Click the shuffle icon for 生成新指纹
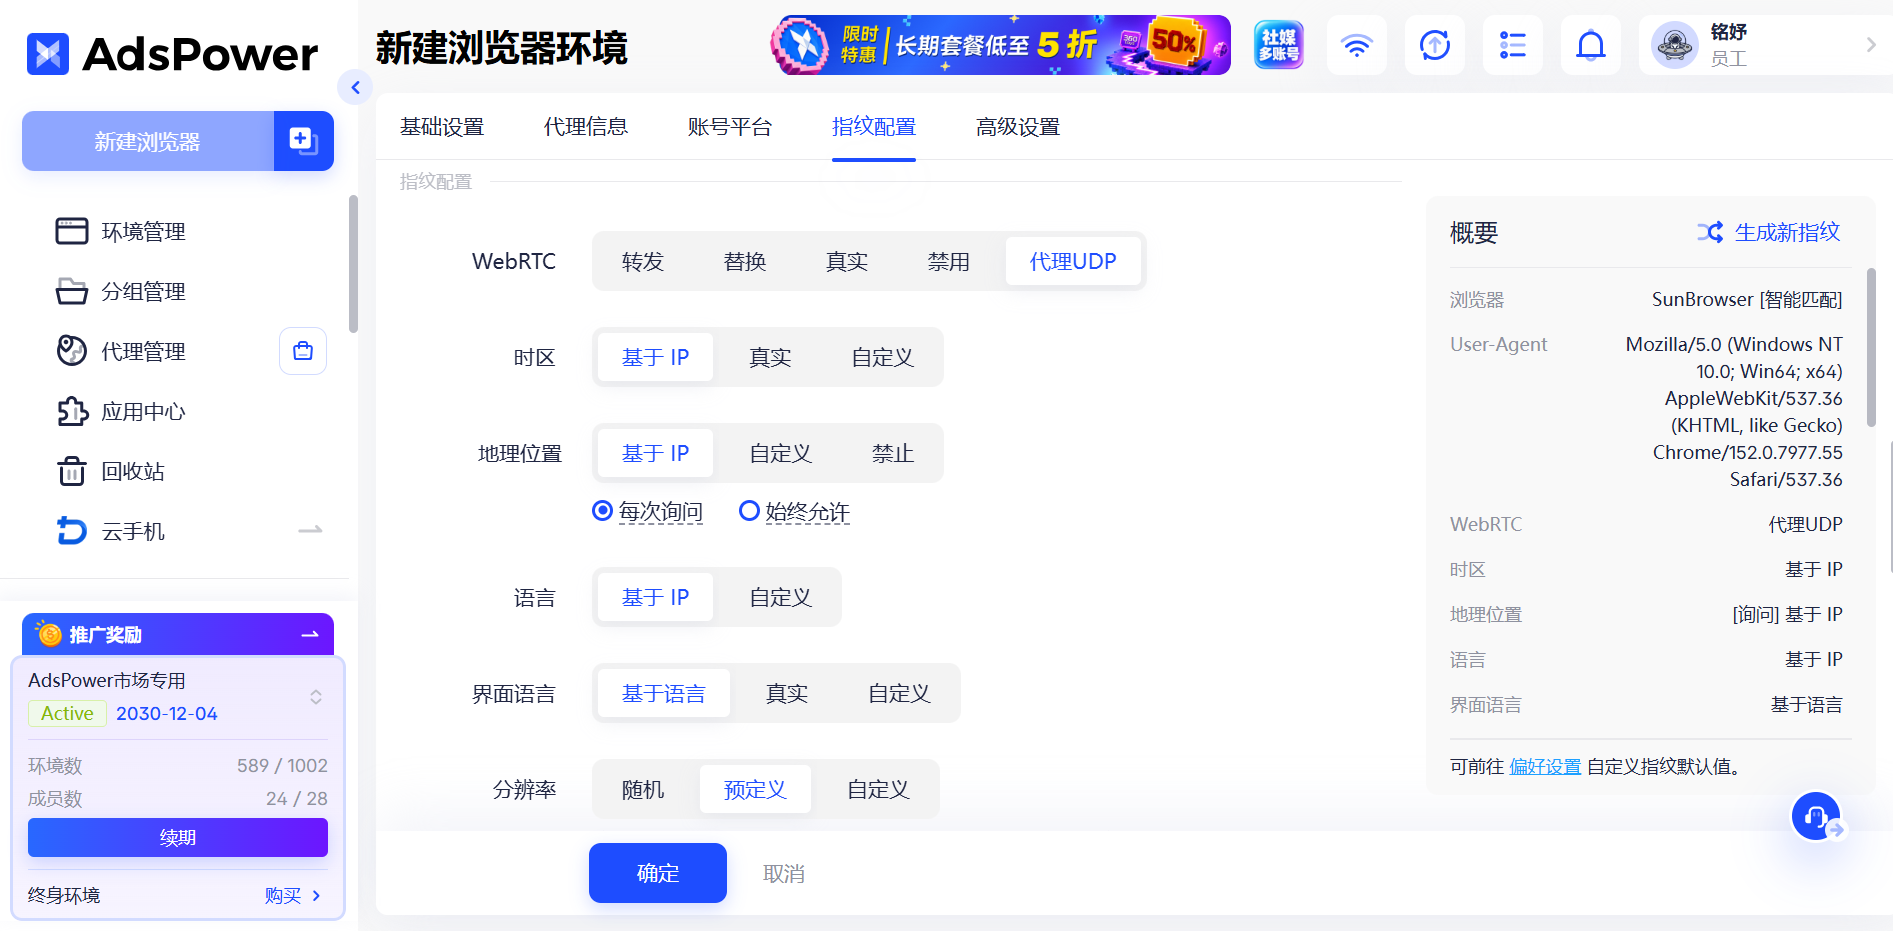 coord(1710,232)
